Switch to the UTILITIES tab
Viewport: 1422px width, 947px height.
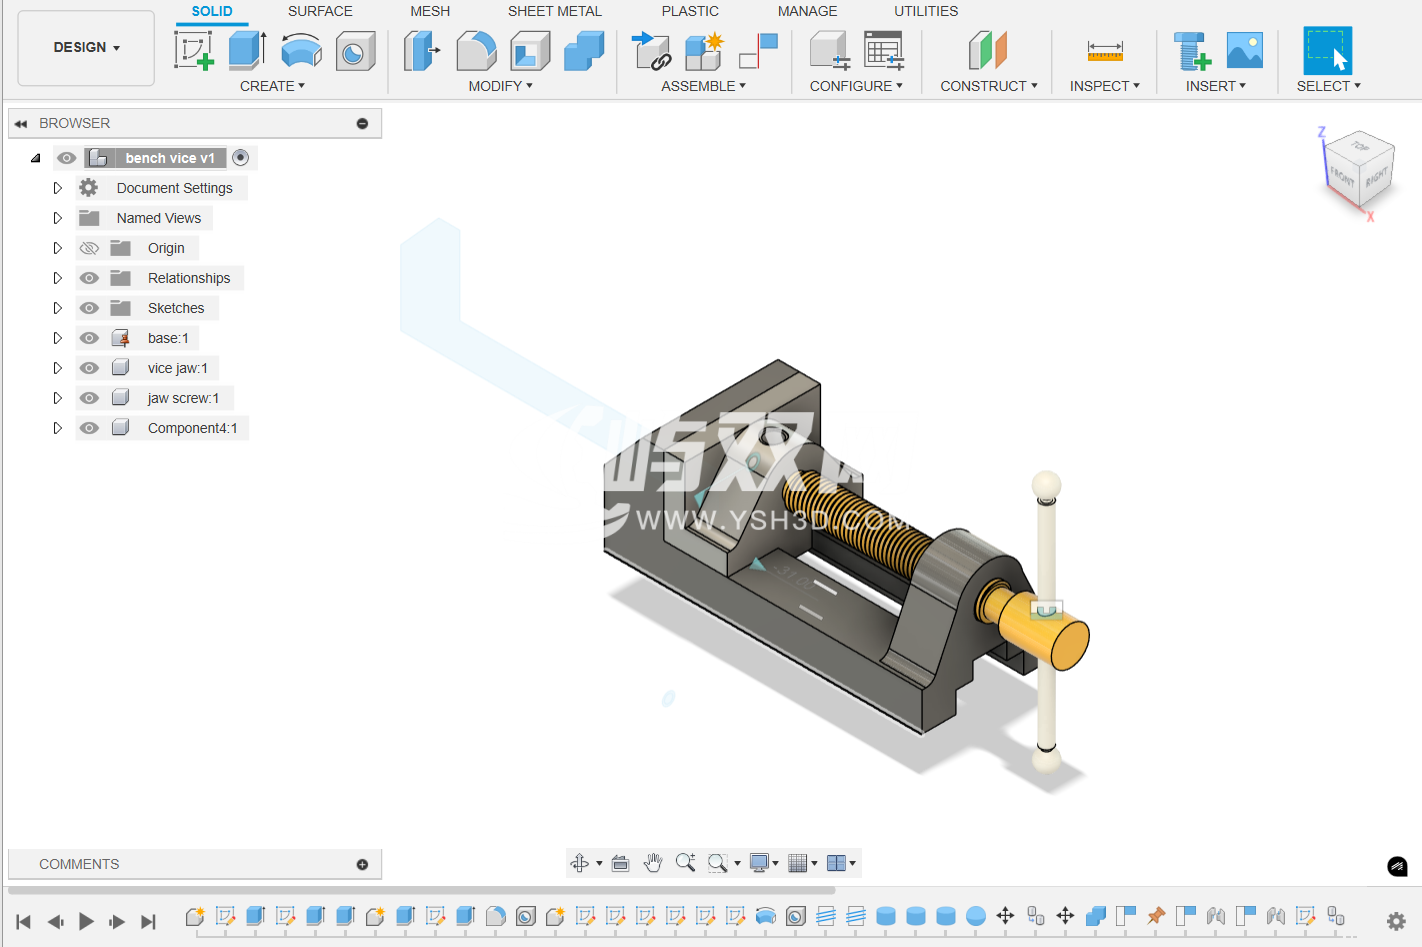(x=926, y=11)
